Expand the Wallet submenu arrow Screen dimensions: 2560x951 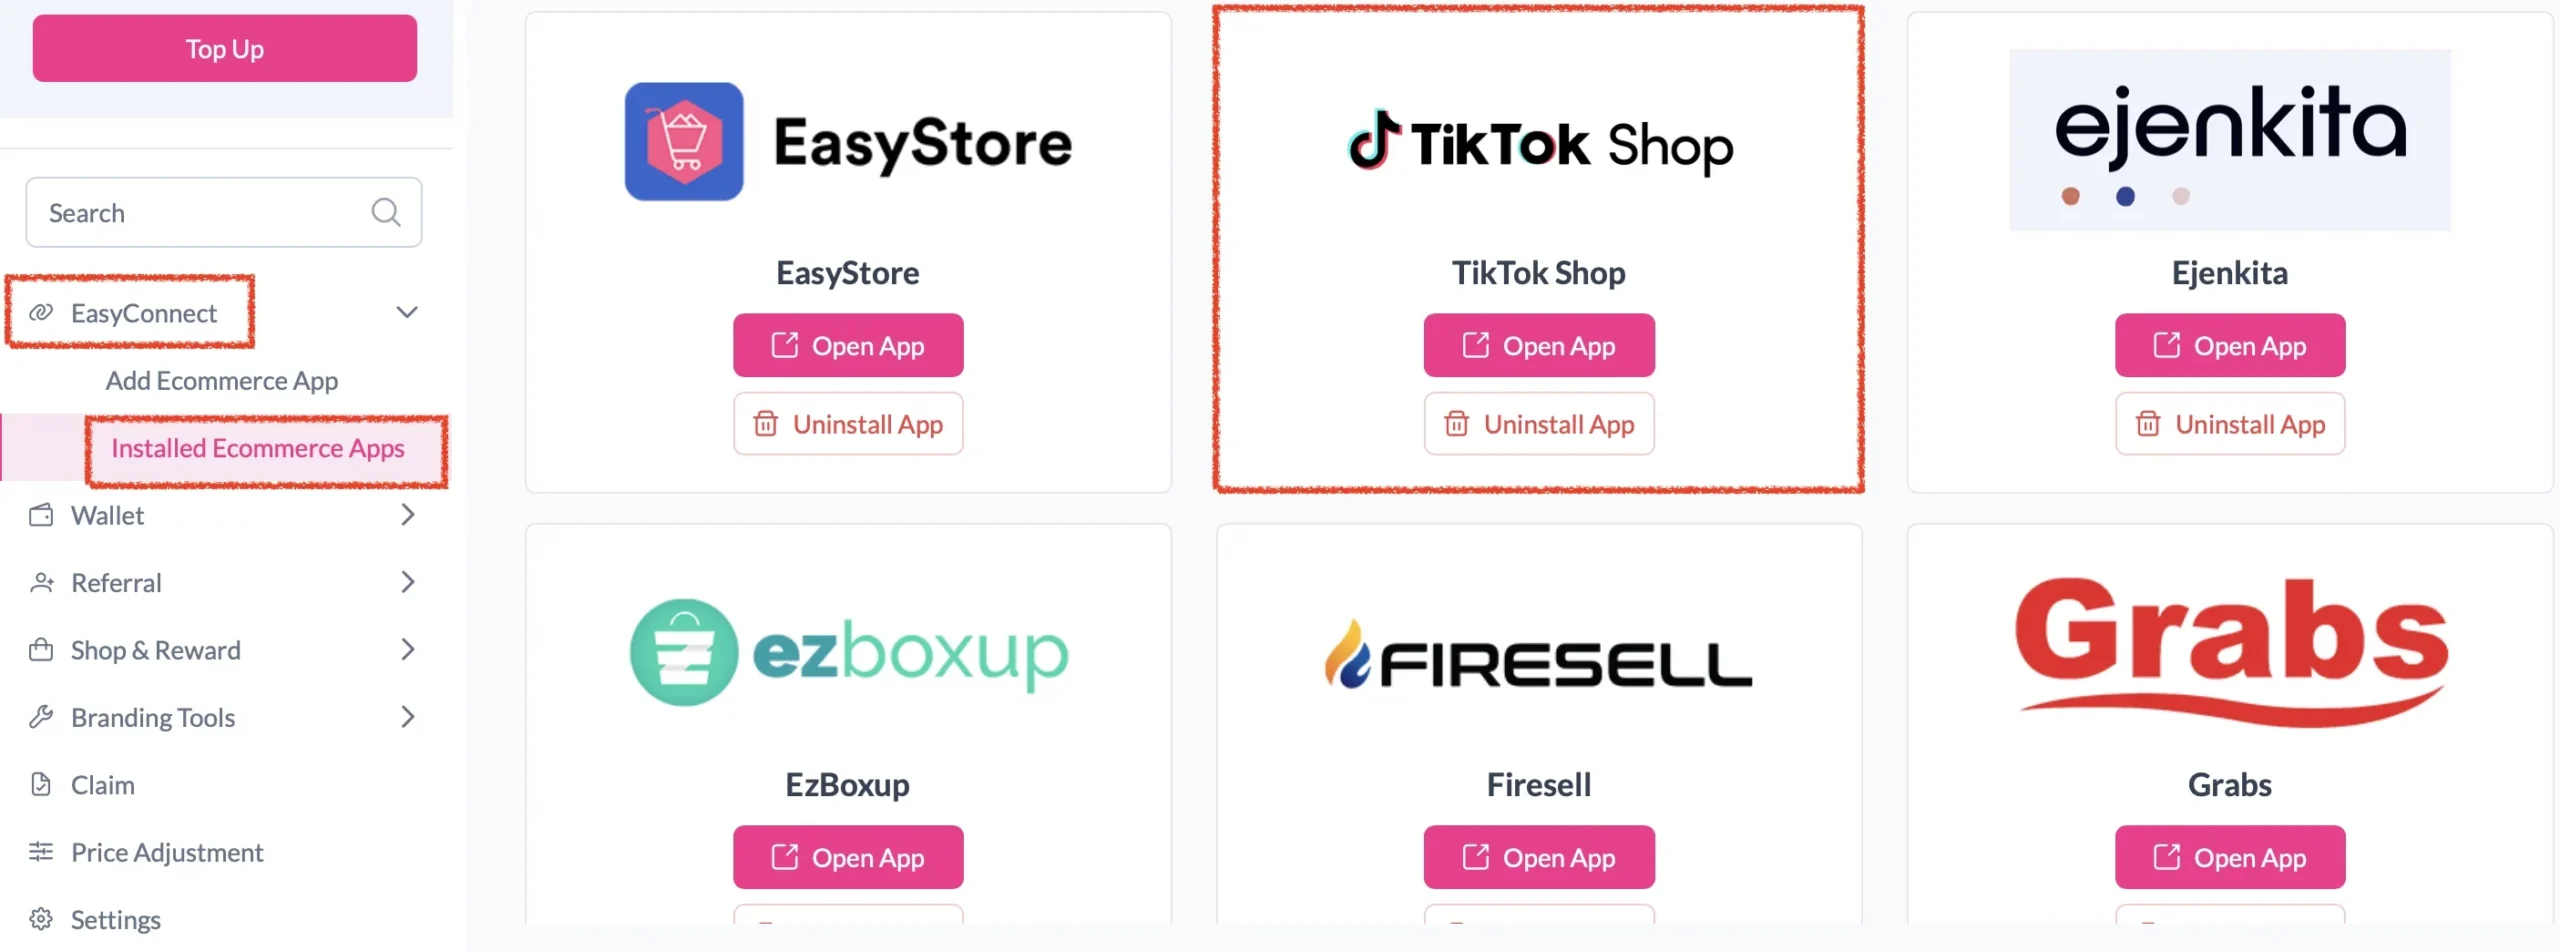click(x=407, y=515)
